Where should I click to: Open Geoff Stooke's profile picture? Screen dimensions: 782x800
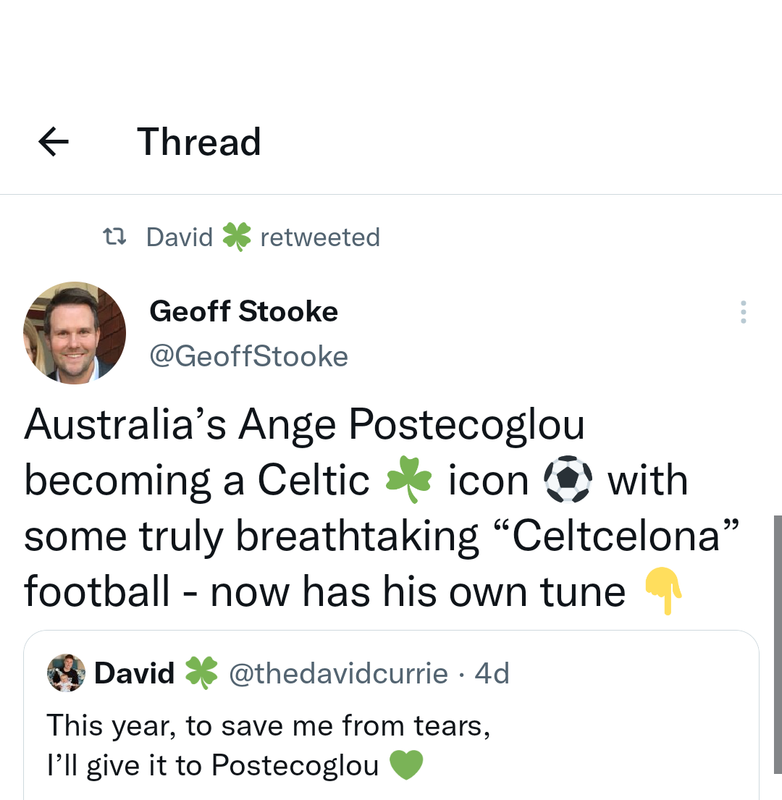click(74, 332)
